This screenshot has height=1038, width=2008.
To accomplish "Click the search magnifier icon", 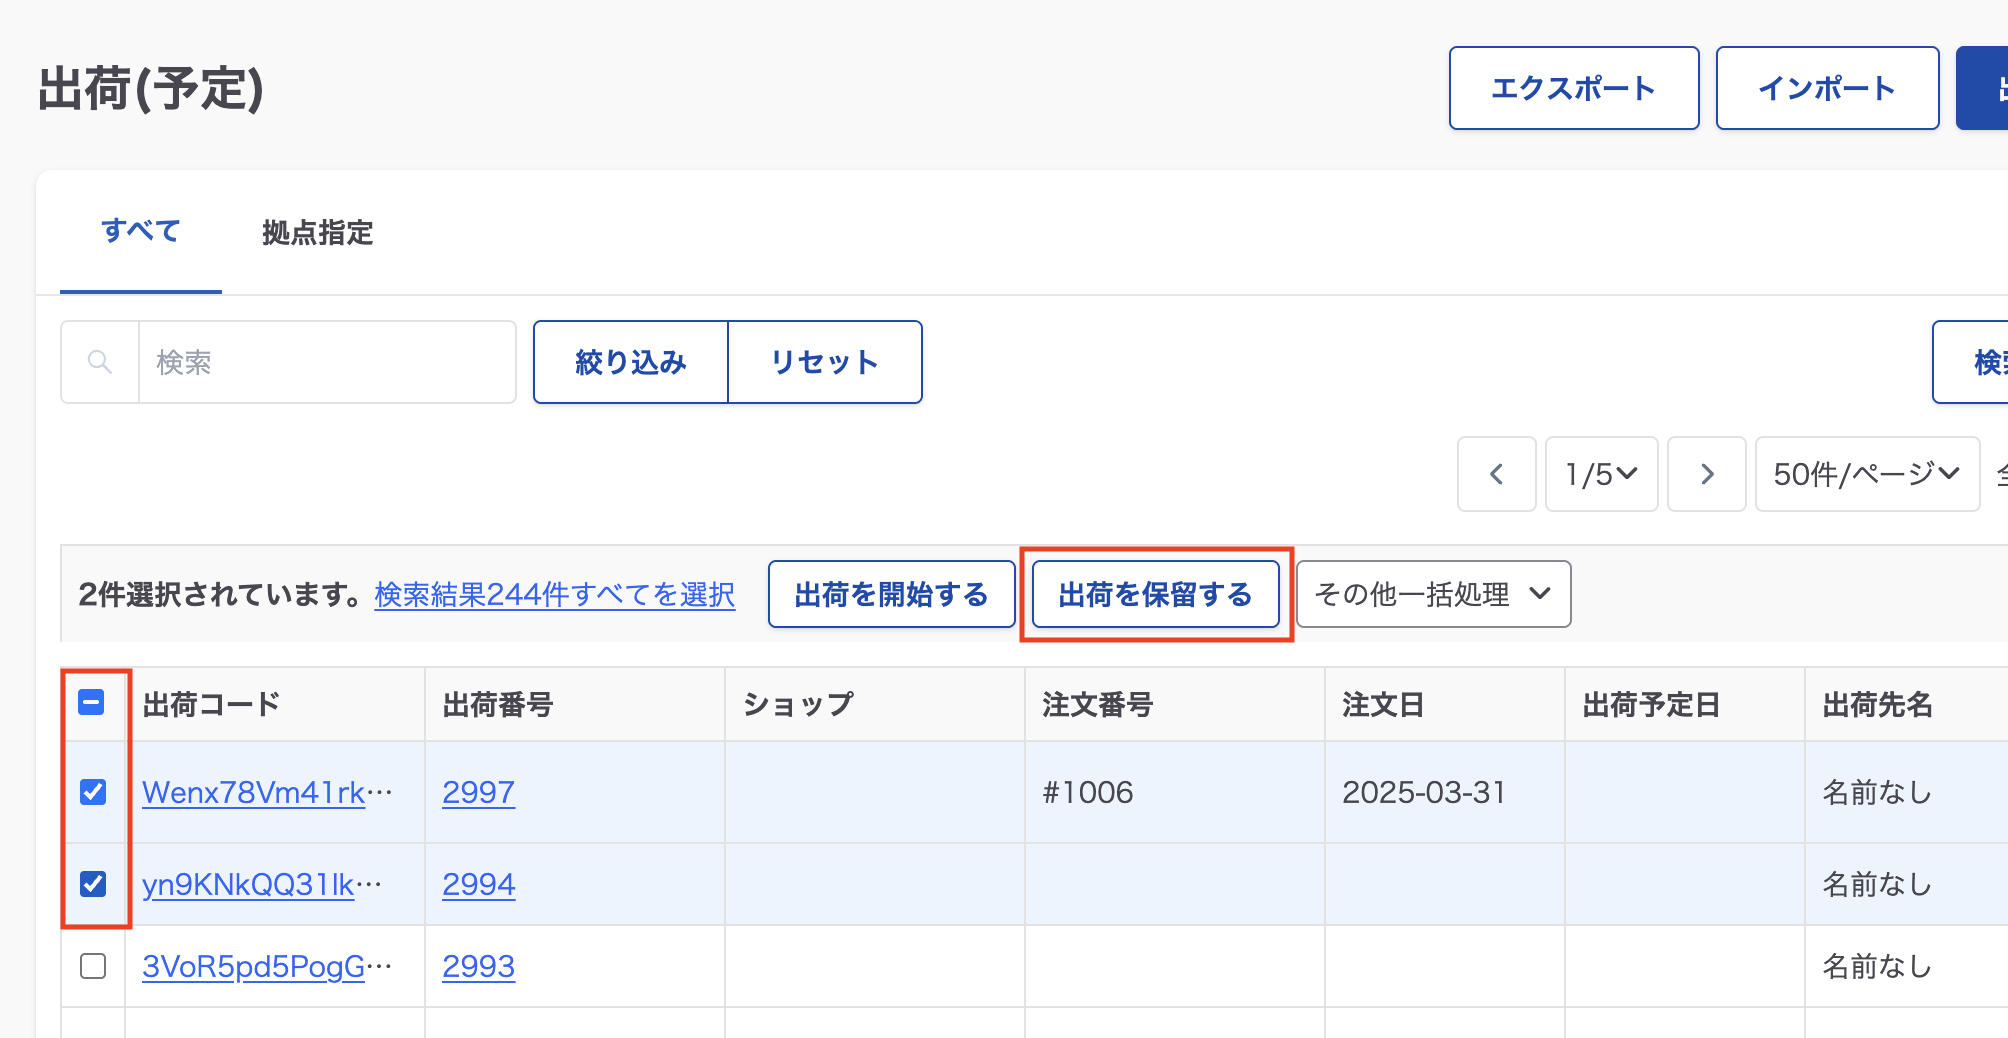I will coord(99,362).
